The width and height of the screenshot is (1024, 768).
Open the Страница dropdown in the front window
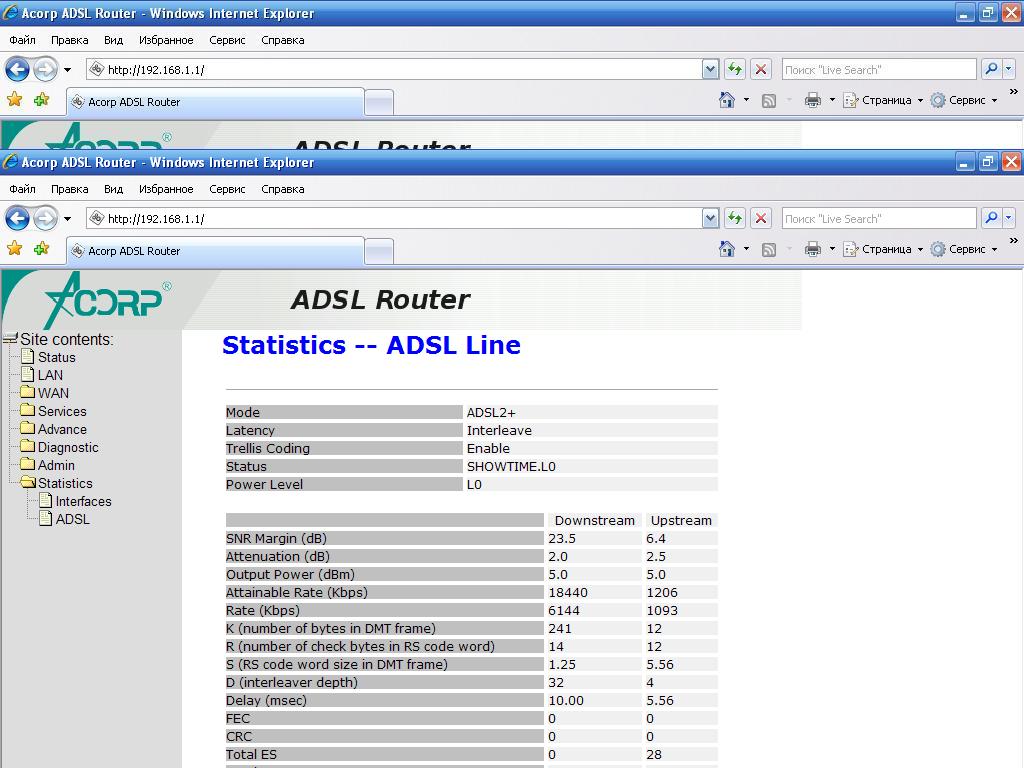pyautogui.click(x=885, y=249)
